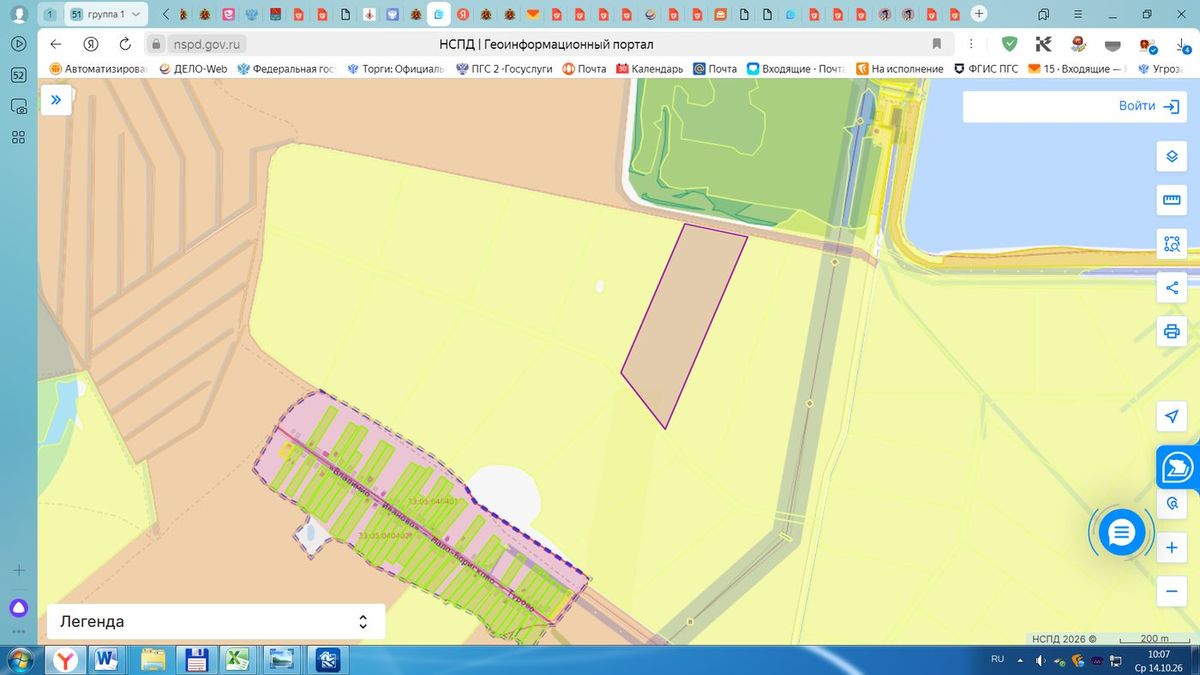Open Alice assistant in browser sidebar
Screen dimensions: 1200x675
(x=18, y=607)
